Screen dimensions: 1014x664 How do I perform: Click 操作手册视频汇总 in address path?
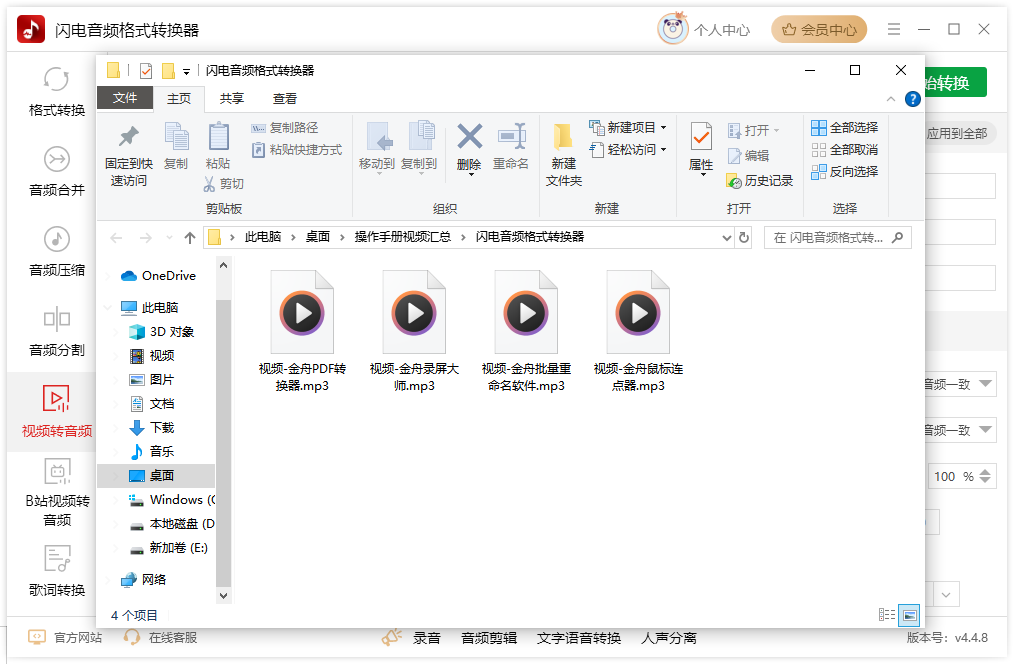coord(402,237)
